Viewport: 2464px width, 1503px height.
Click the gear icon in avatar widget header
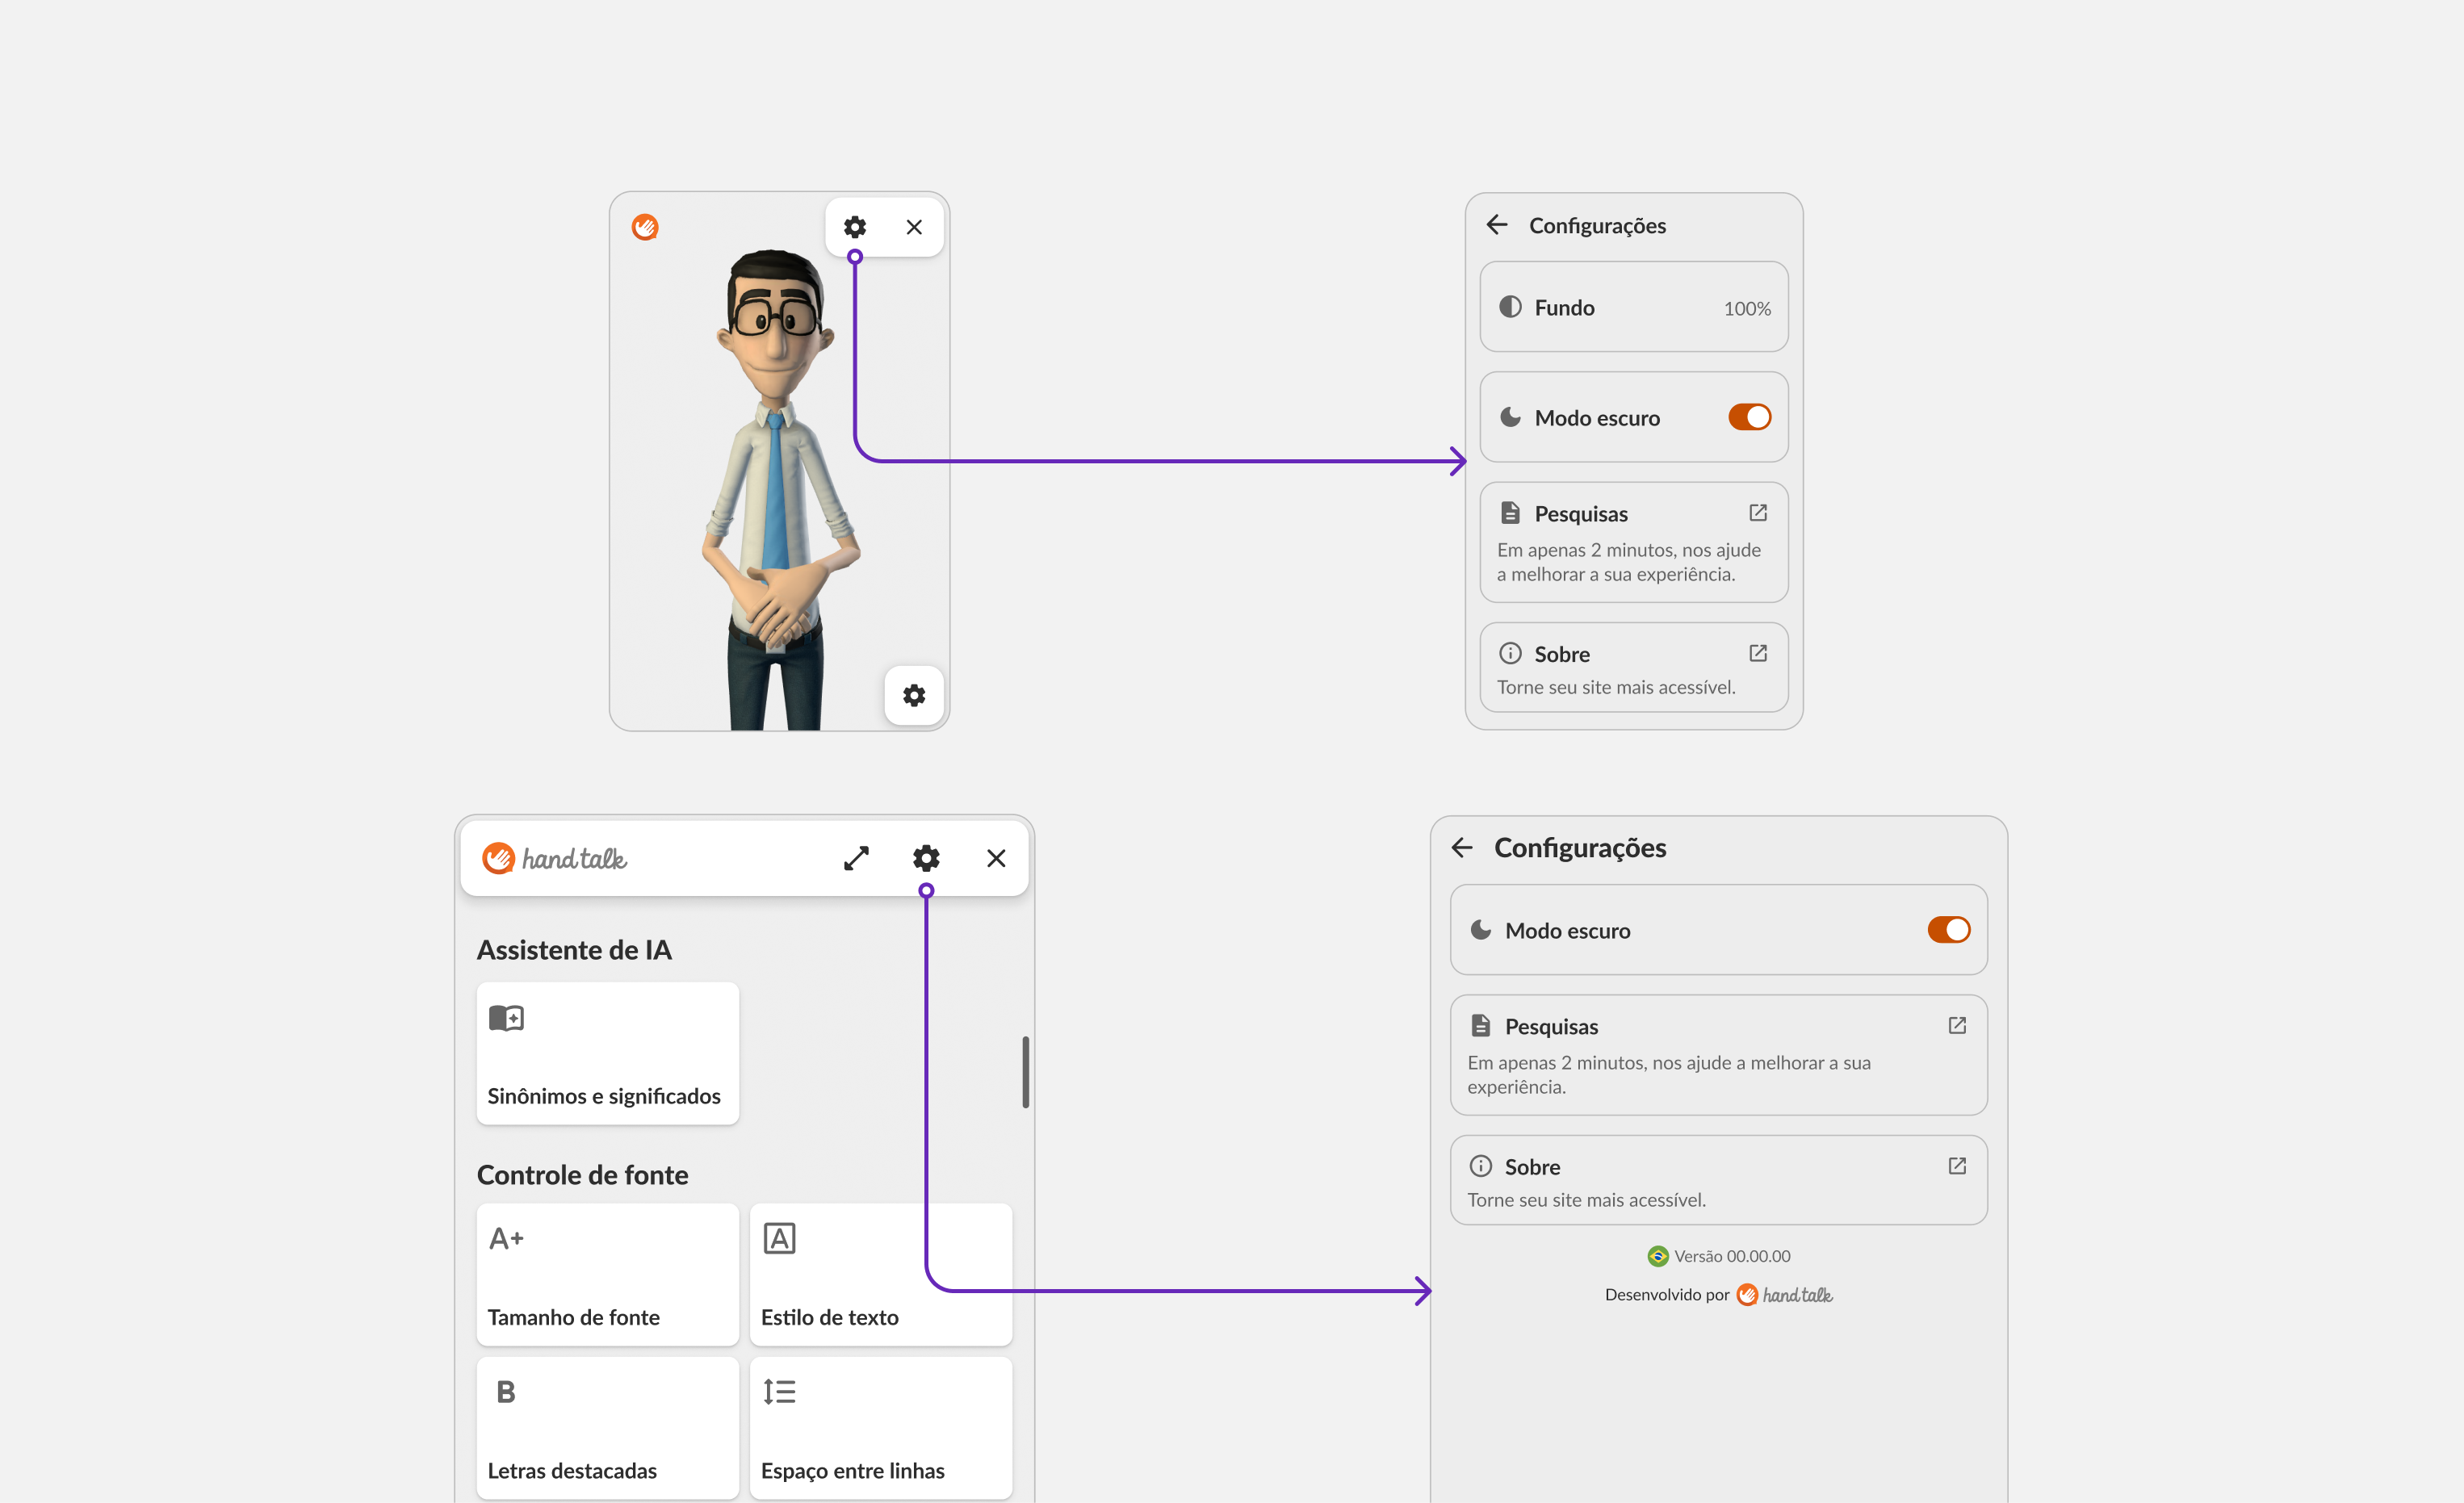coord(854,227)
